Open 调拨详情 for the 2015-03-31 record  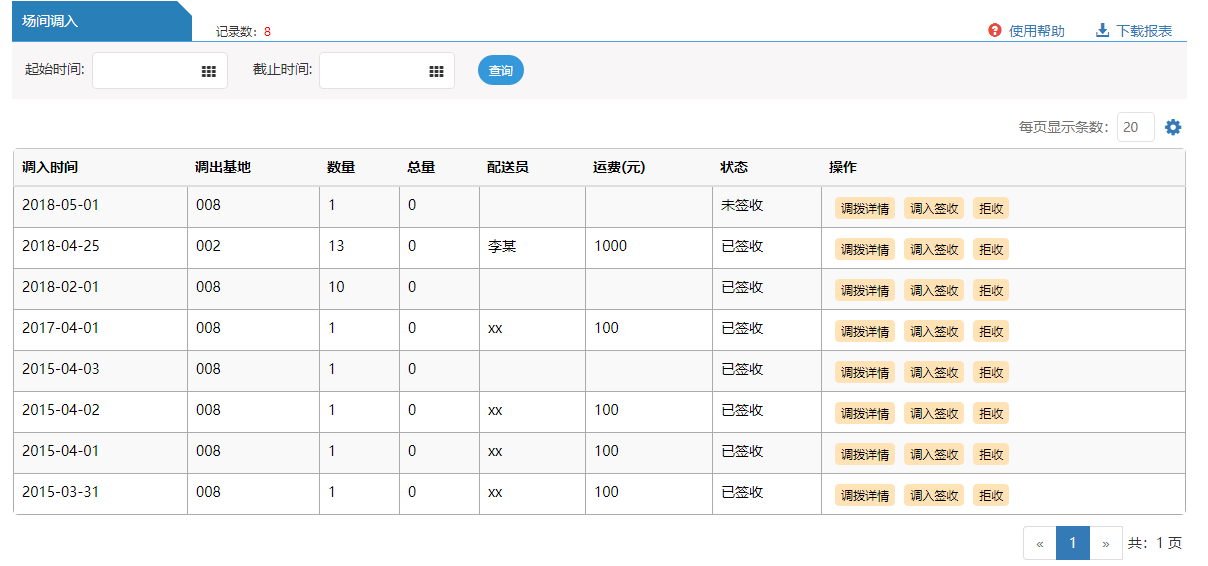click(x=865, y=495)
